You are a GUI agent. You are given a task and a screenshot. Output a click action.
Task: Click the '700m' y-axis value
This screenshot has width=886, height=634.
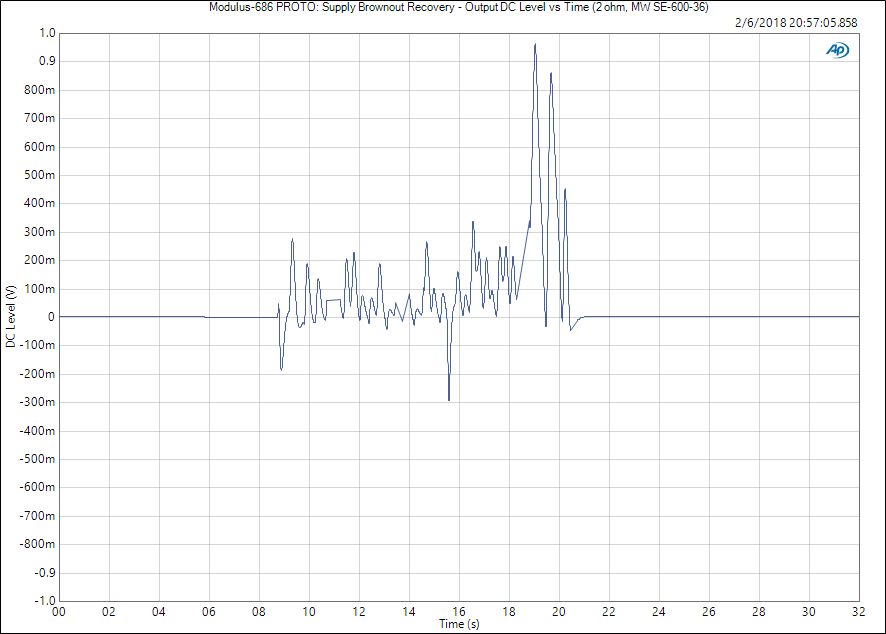(x=40, y=118)
